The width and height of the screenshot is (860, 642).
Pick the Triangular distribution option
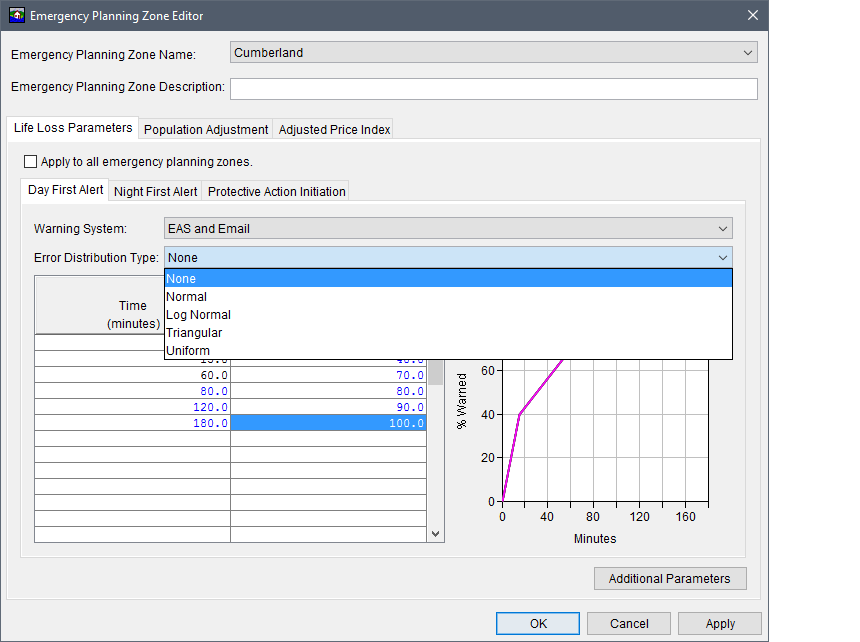point(194,333)
